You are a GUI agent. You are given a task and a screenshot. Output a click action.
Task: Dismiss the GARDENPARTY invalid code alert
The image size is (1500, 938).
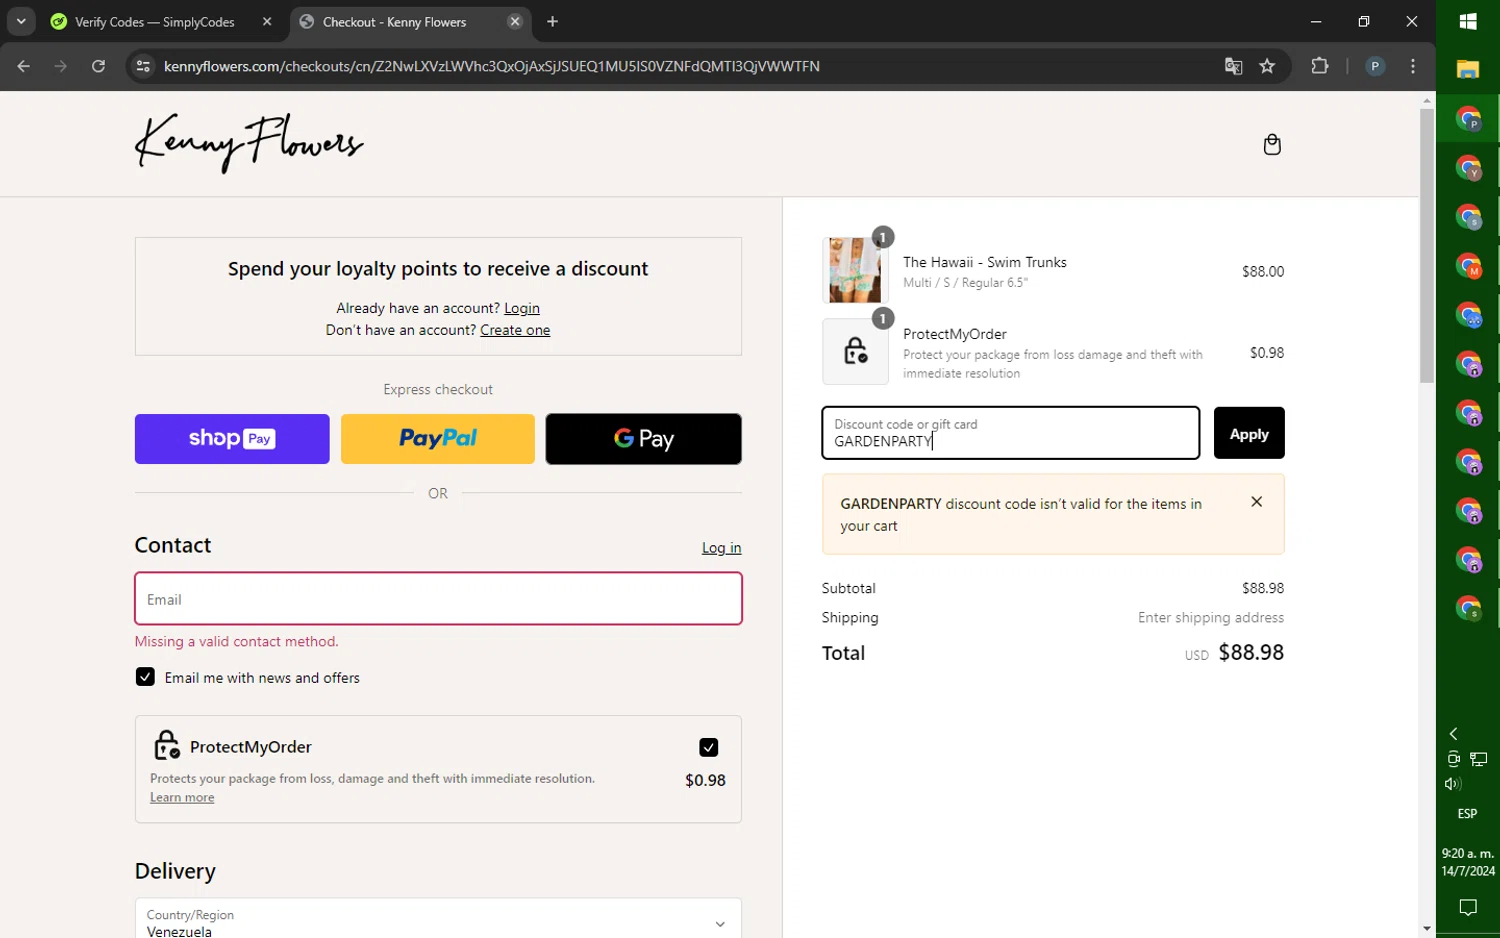(x=1257, y=502)
